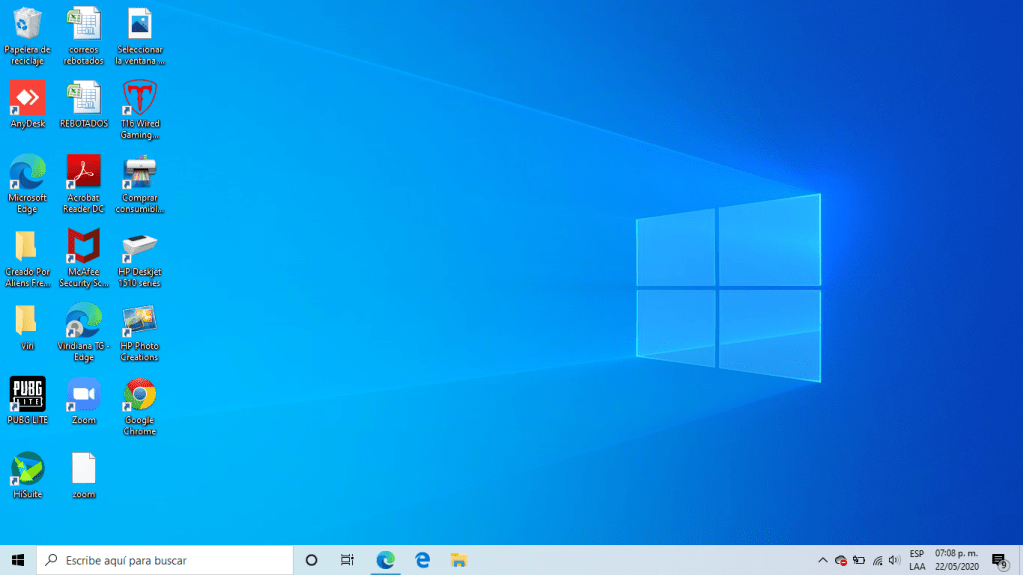Select the PUBG LITE desktop icon

[27, 395]
